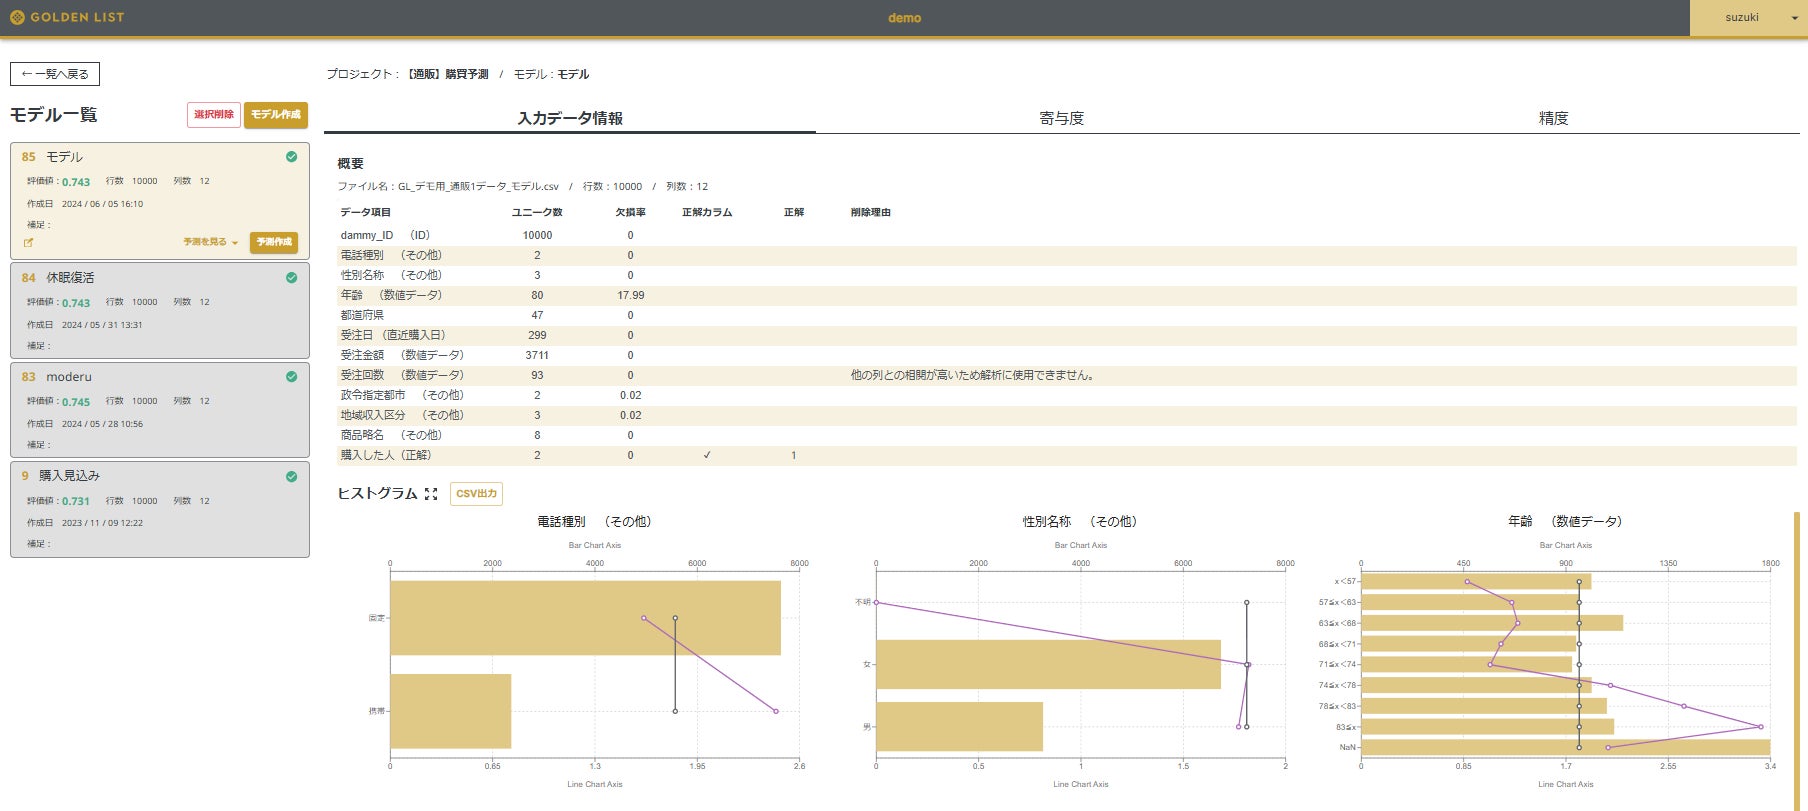Viewport: 1808px width, 811px height.
Task: Click the 年齢 (数値データ) chart title
Action: 1565,521
